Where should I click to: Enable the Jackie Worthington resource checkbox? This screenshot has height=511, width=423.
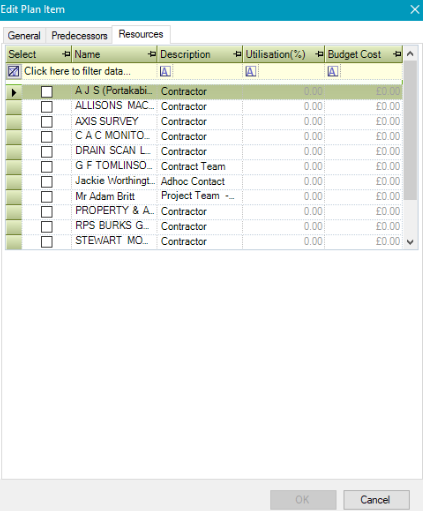click(47, 182)
